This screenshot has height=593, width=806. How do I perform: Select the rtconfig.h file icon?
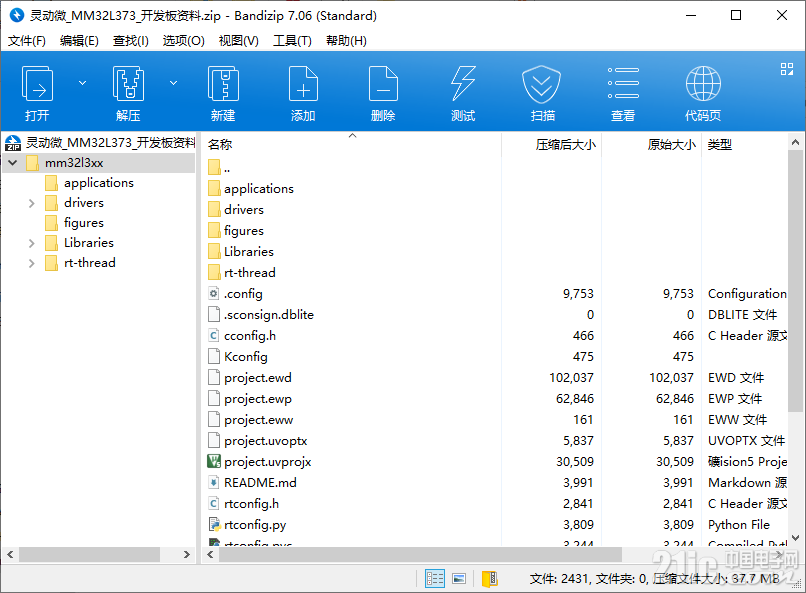pos(214,504)
